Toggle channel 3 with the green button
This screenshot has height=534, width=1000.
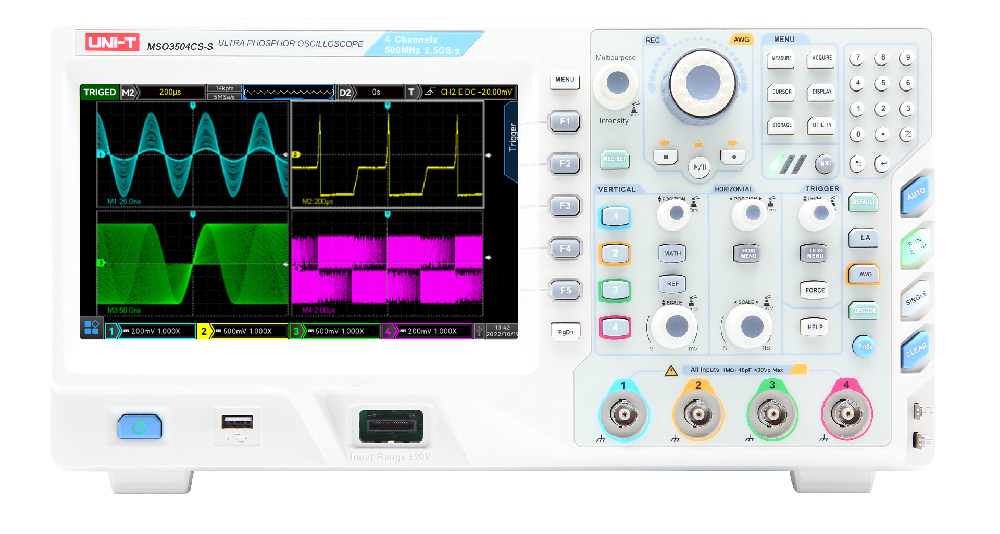click(x=617, y=290)
